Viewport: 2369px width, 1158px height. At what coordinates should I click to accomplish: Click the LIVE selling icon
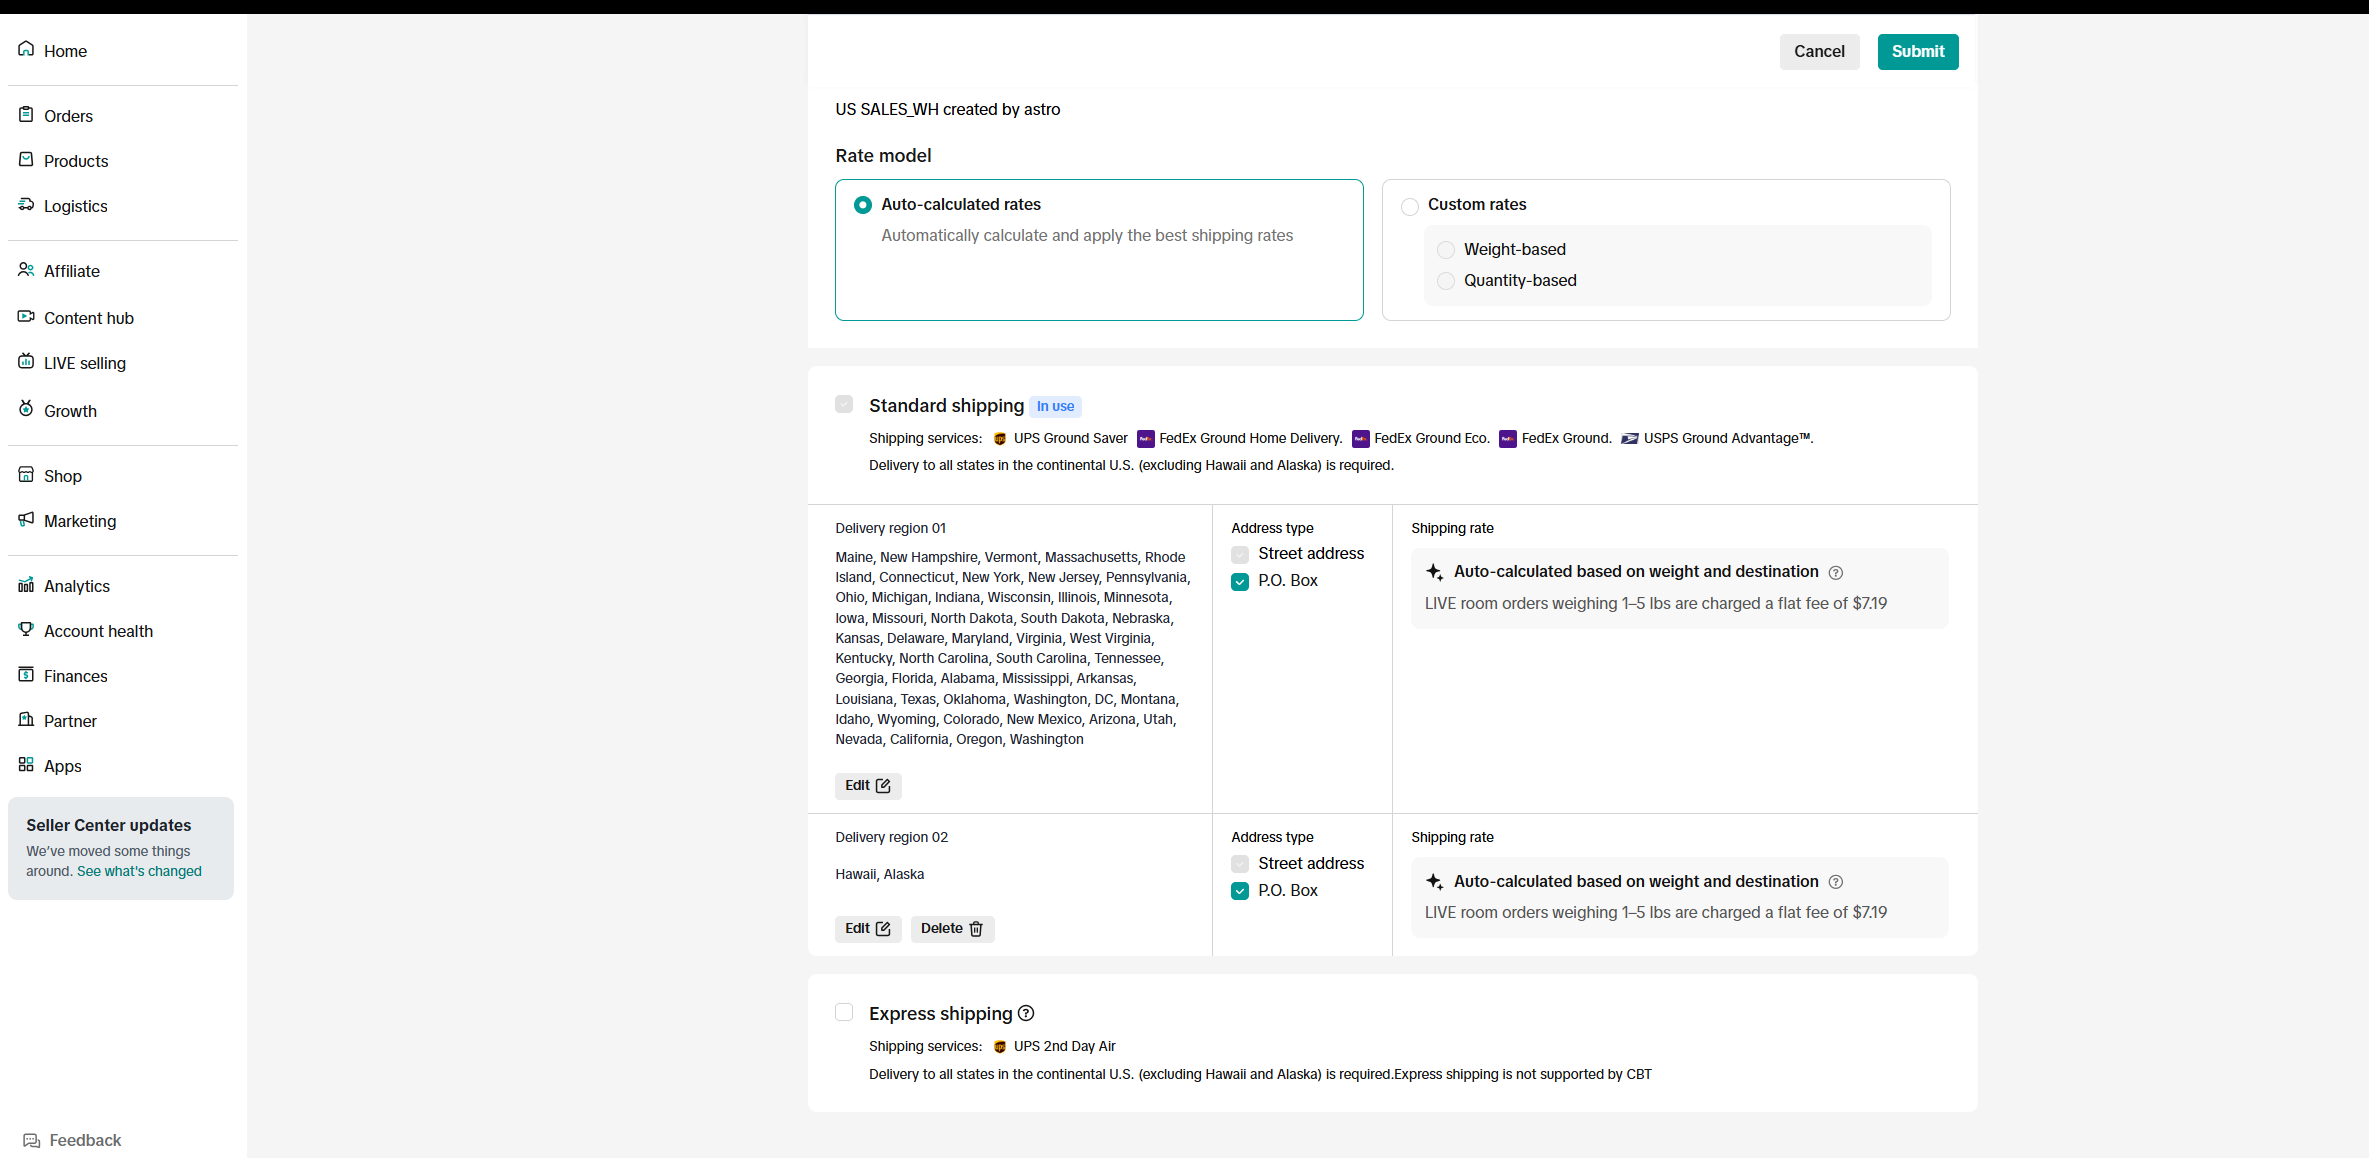coord(26,361)
